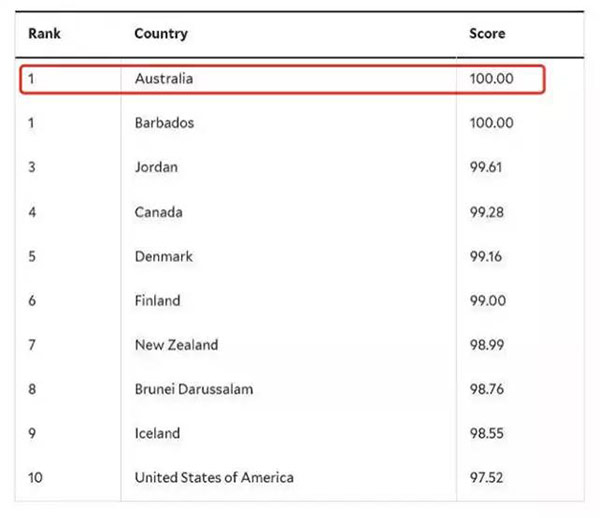Click New Zealand country name
The width and height of the screenshot is (600, 518).
click(176, 345)
